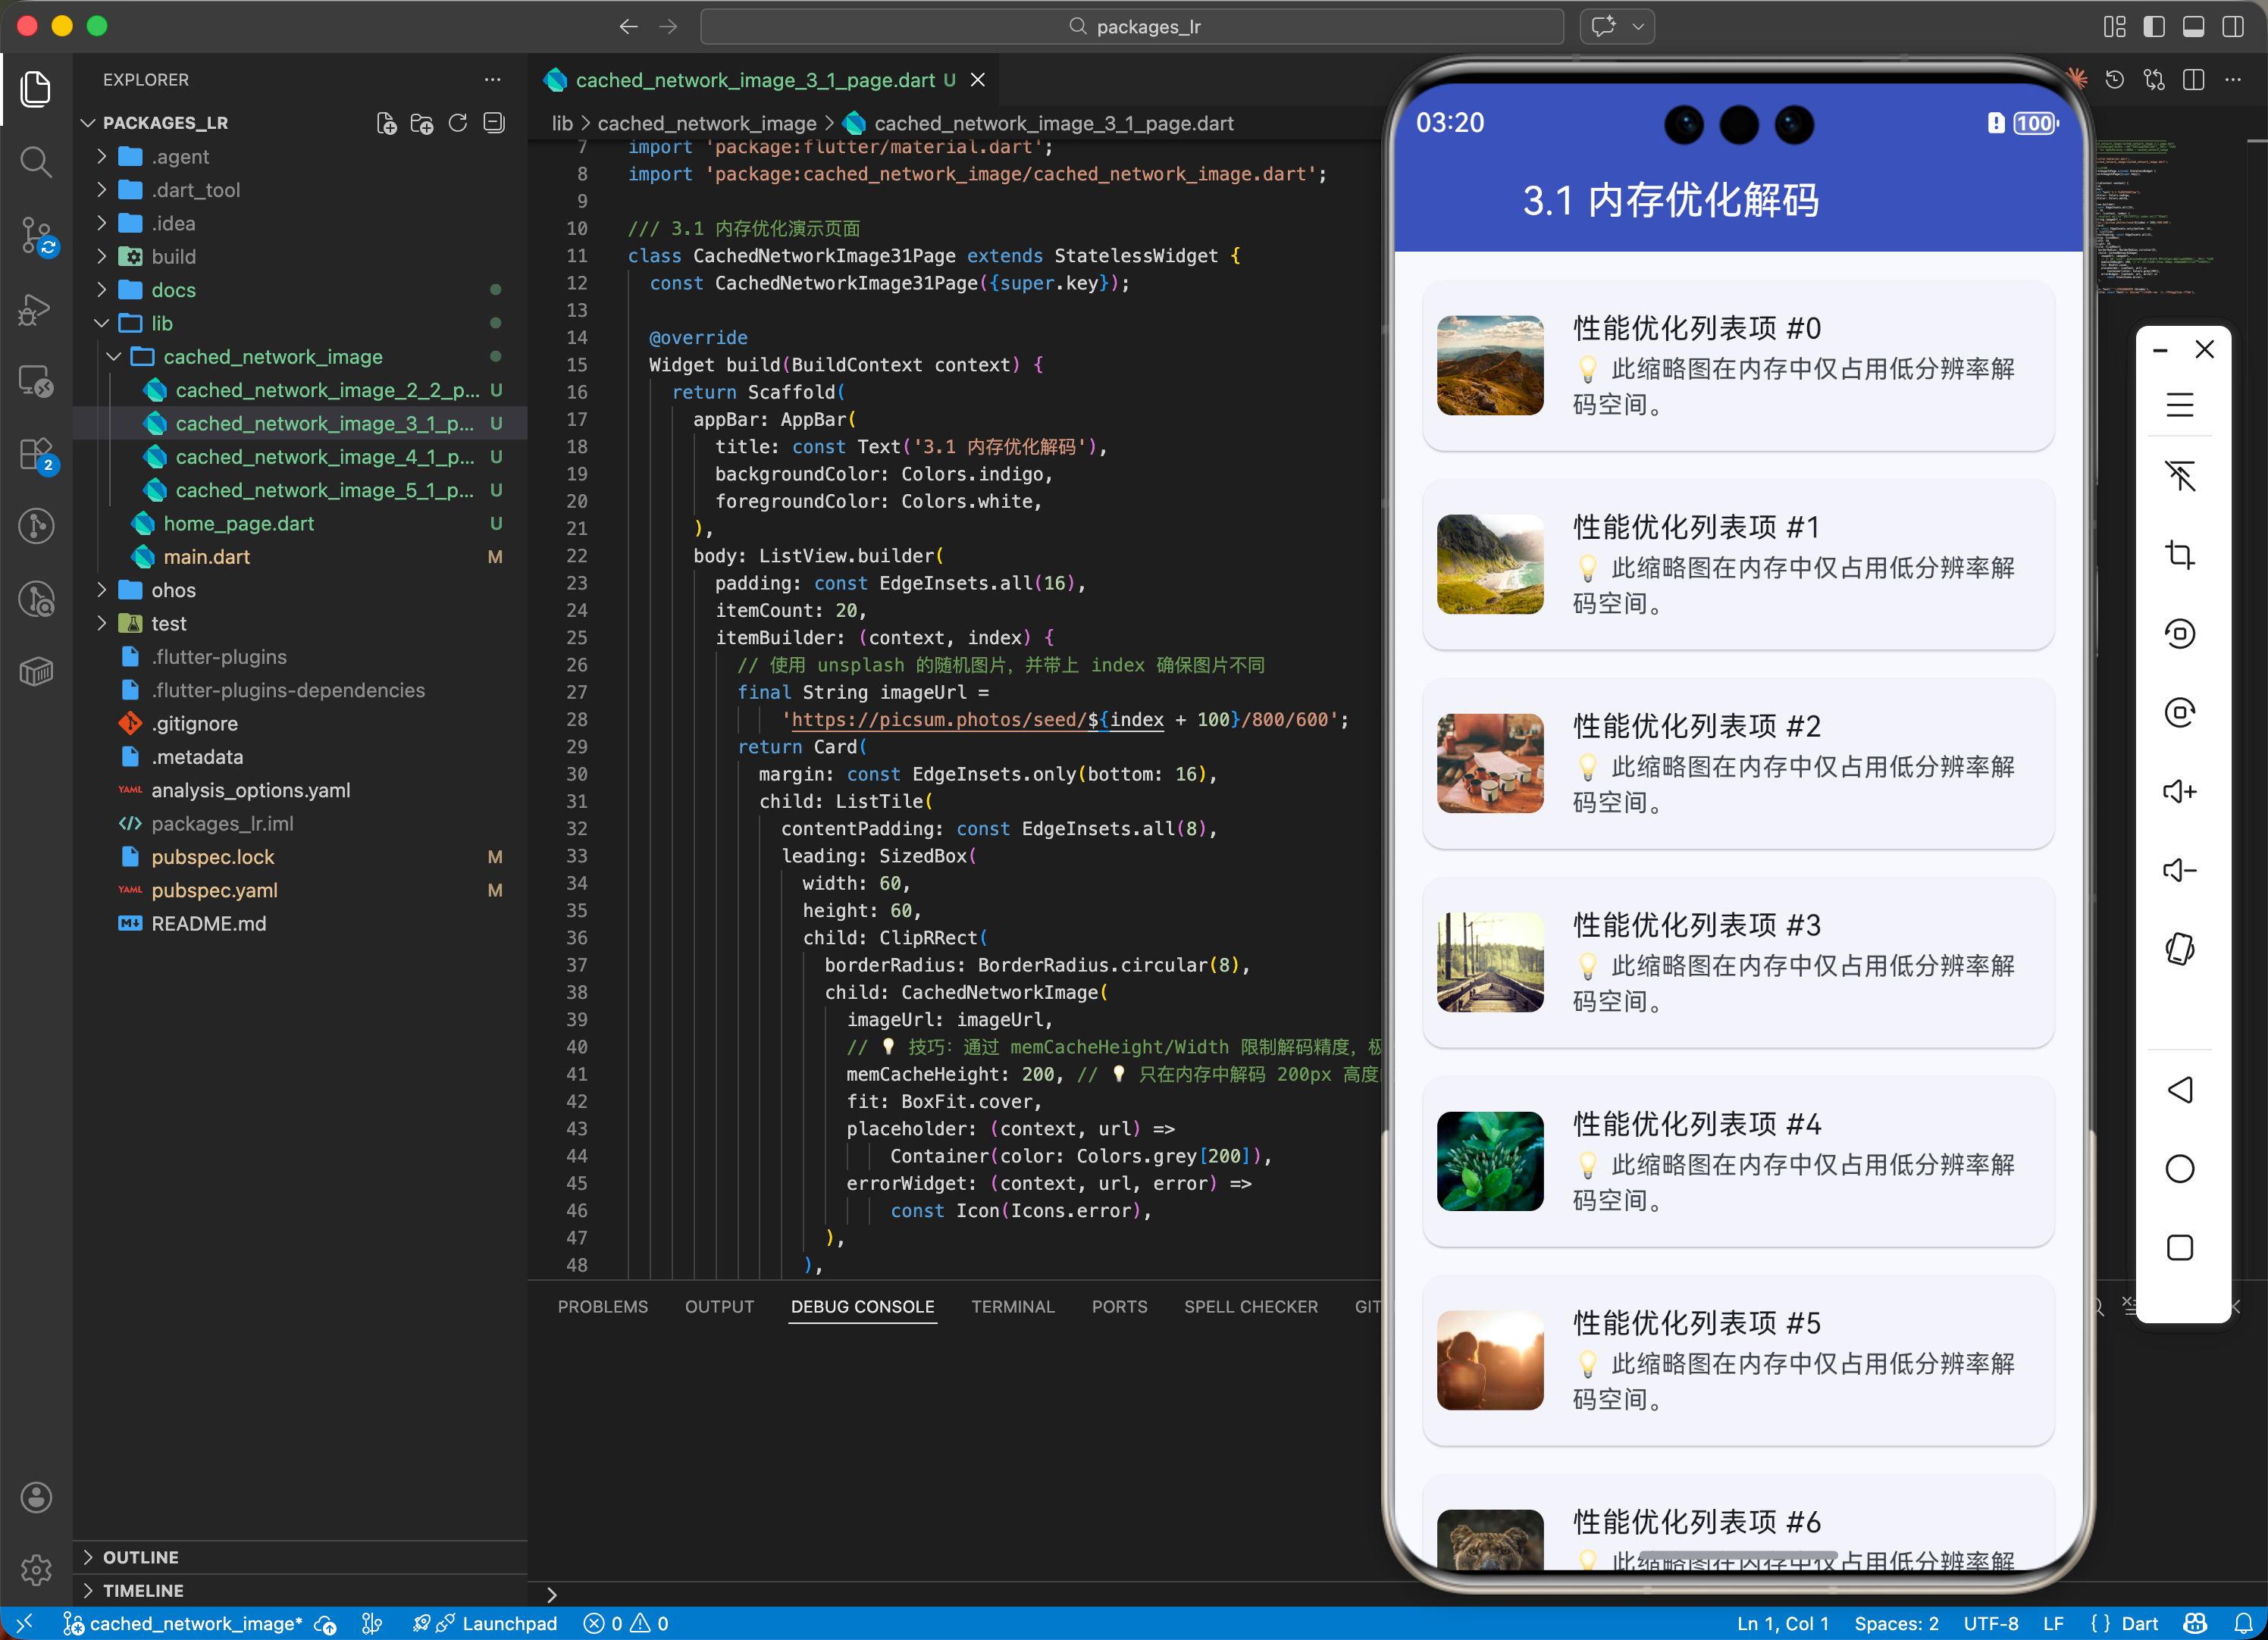The image size is (2268, 1640).
Task: Switch to the PROBLEMS panel tab
Action: (x=602, y=1307)
